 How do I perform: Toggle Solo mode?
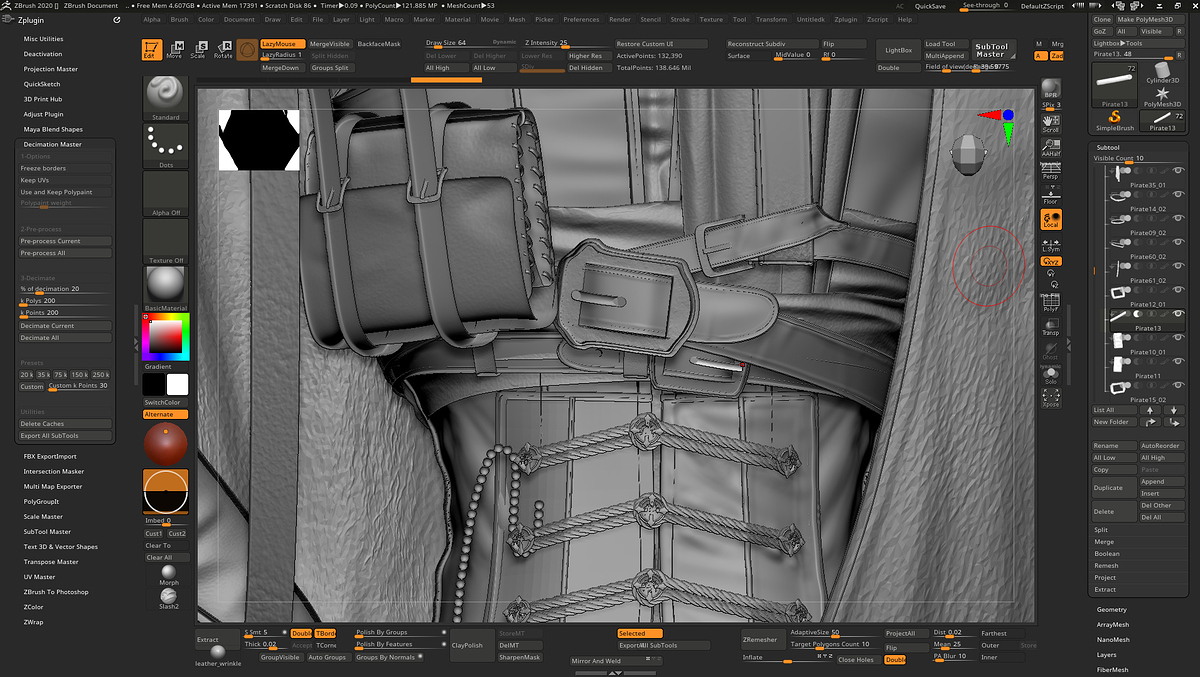pyautogui.click(x=1051, y=375)
